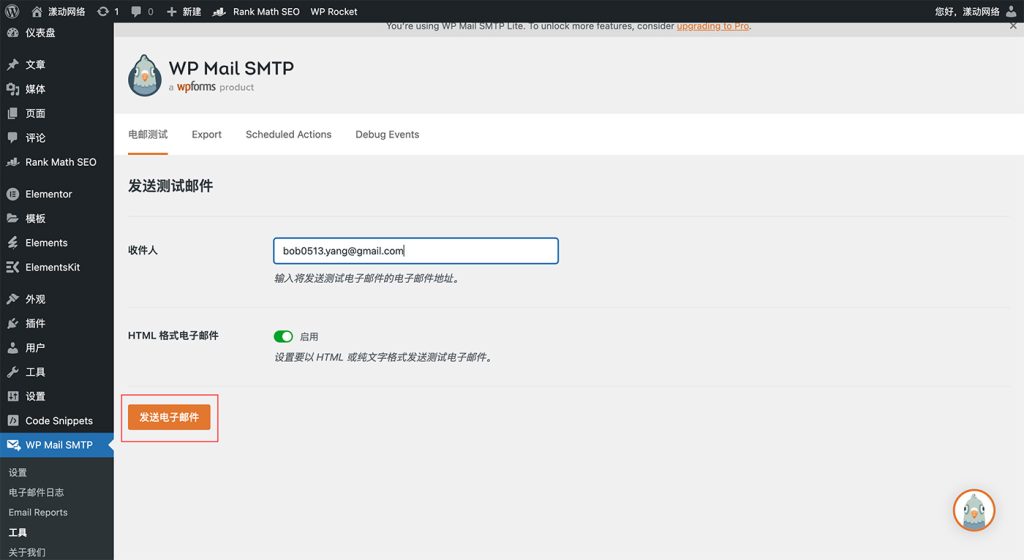Click the 发送电子邮件 button
Image resolution: width=1024 pixels, height=560 pixels.
coord(169,417)
